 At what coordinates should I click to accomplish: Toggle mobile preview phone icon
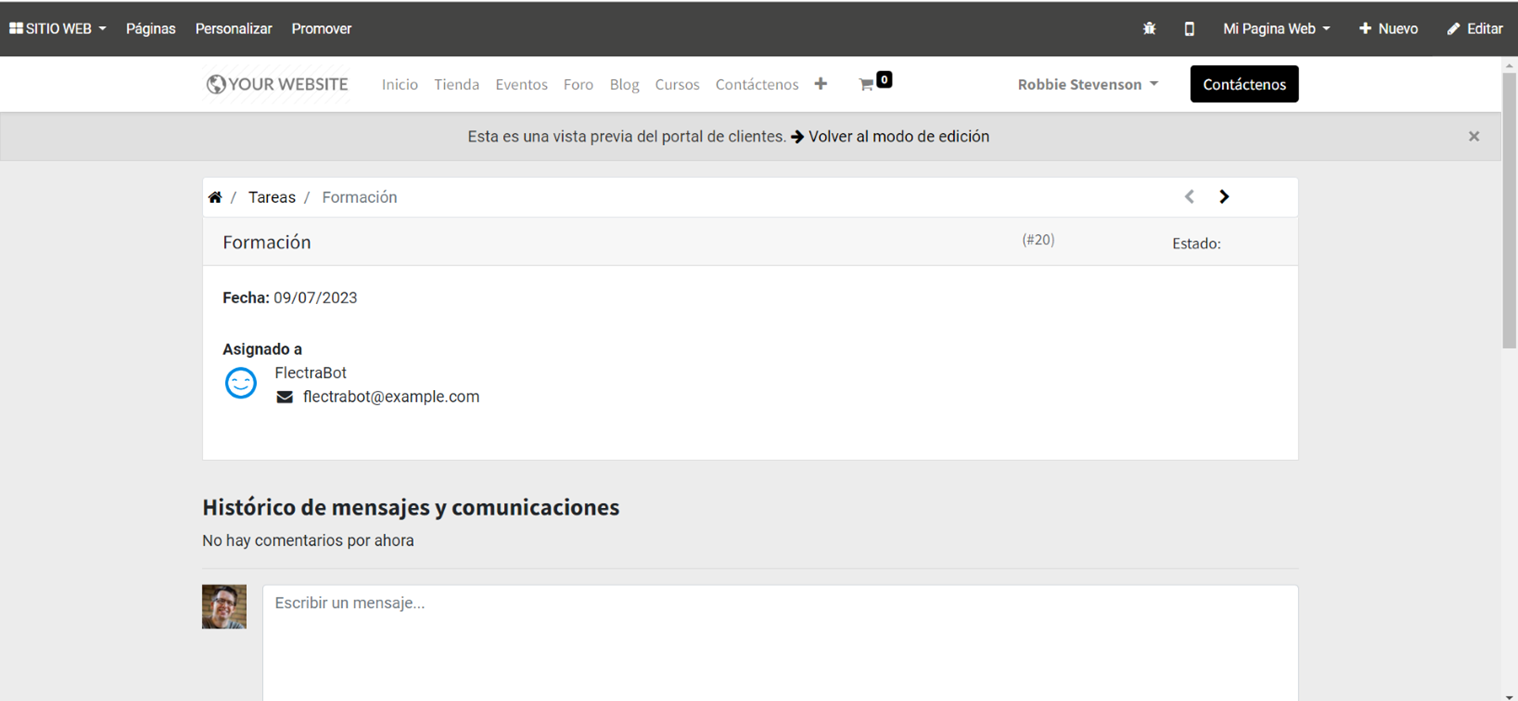1189,29
